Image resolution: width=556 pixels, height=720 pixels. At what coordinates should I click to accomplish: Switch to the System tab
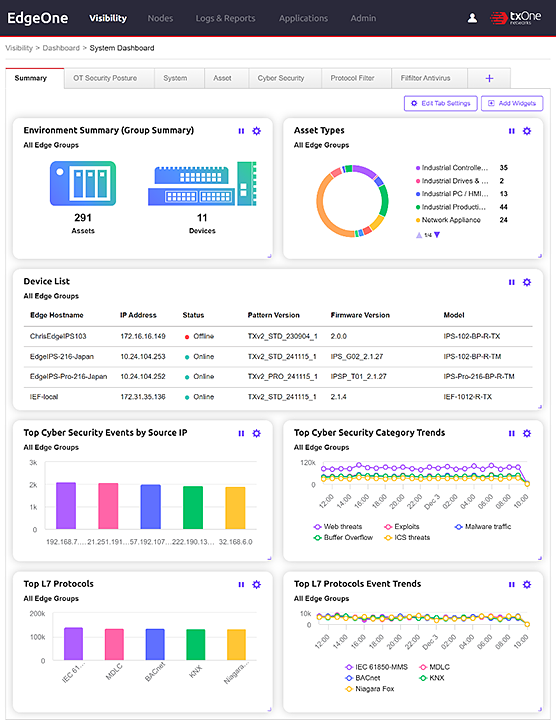(179, 79)
